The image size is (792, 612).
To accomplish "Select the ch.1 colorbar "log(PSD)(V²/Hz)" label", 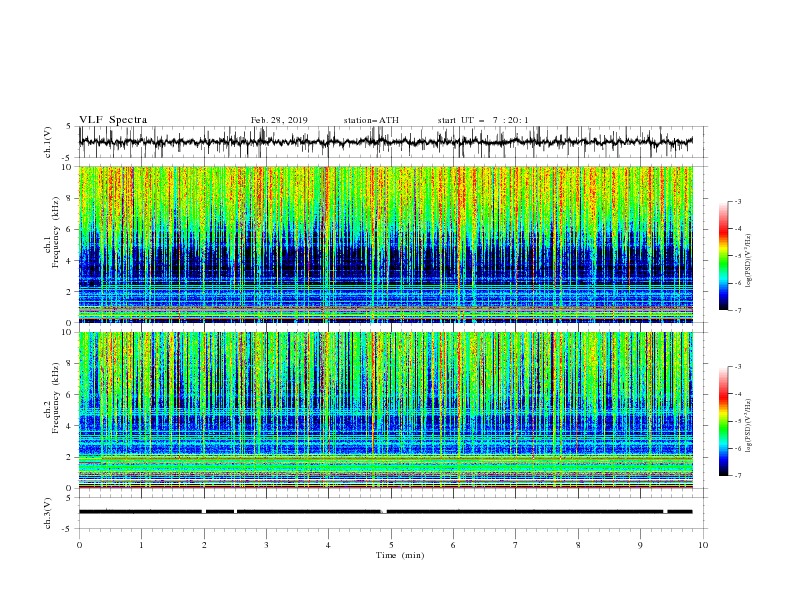I will coord(749,261).
